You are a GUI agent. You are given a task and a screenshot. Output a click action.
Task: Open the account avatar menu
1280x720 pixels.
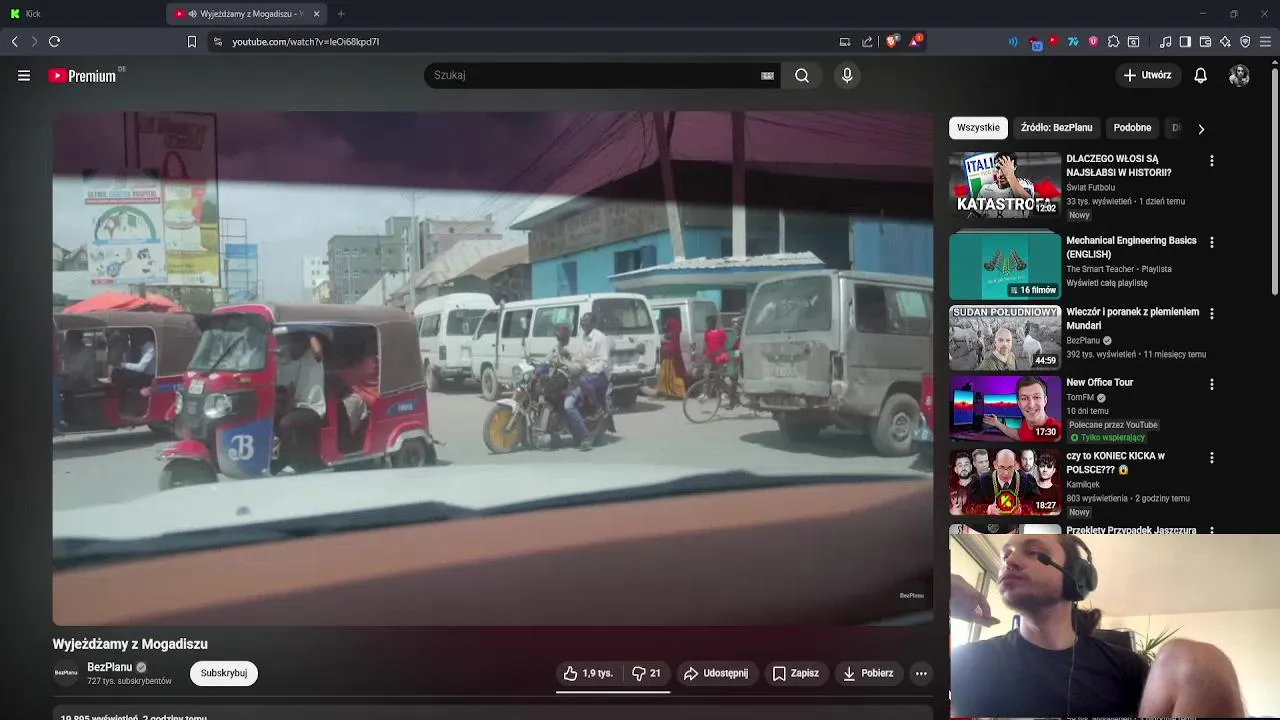click(1239, 75)
